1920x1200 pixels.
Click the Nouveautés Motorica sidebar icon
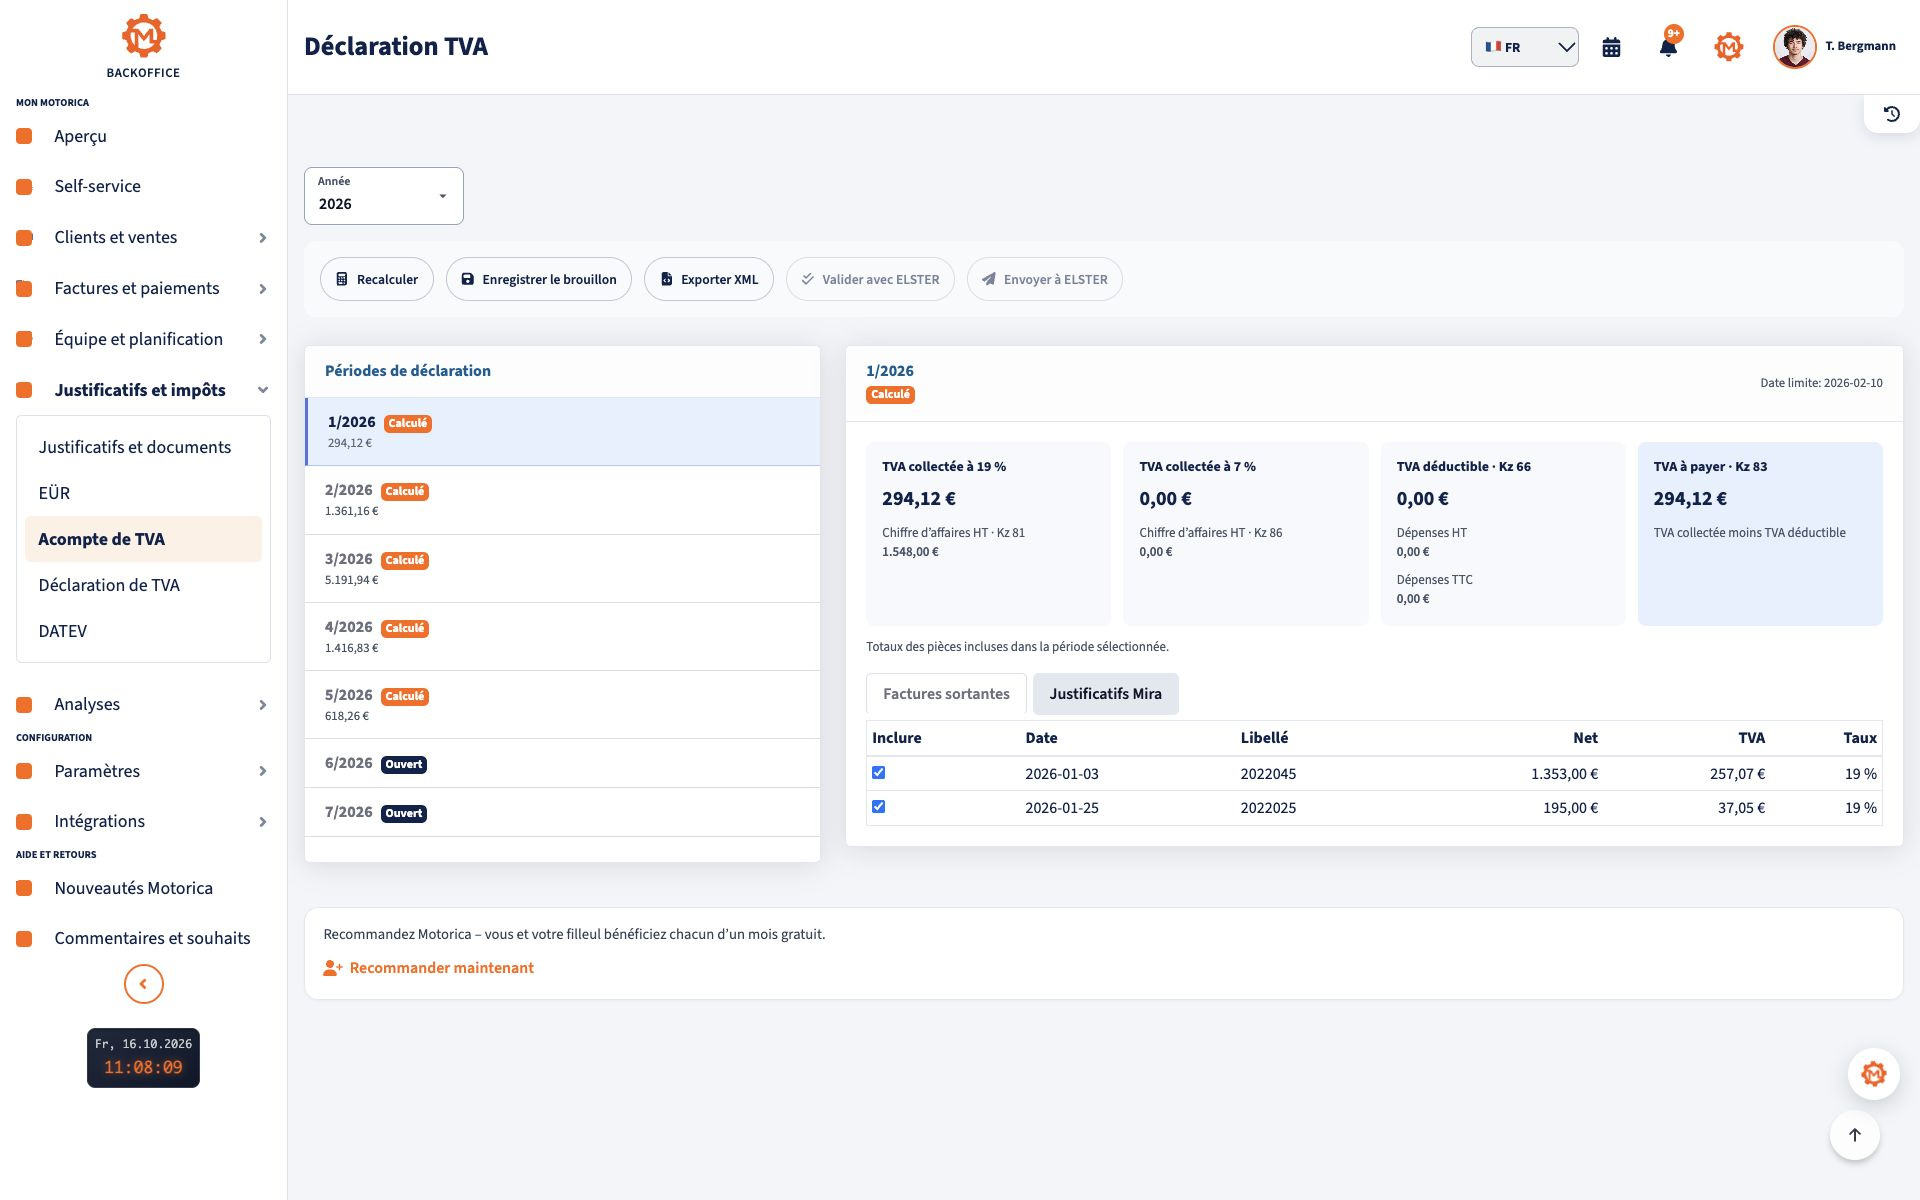[x=25, y=888]
